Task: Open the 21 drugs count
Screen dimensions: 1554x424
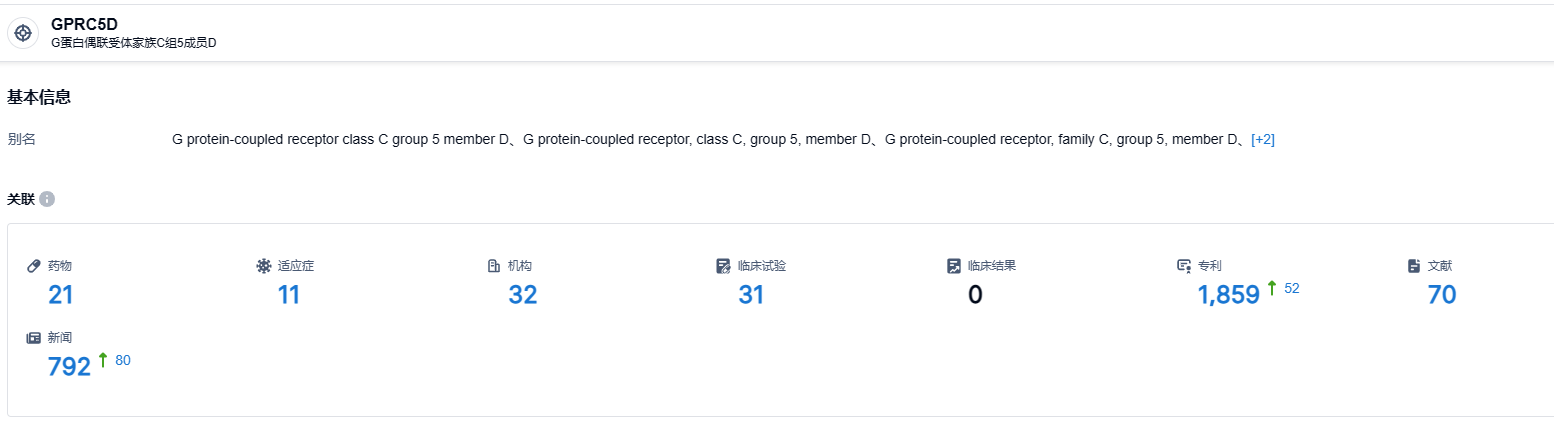Action: coord(61,295)
